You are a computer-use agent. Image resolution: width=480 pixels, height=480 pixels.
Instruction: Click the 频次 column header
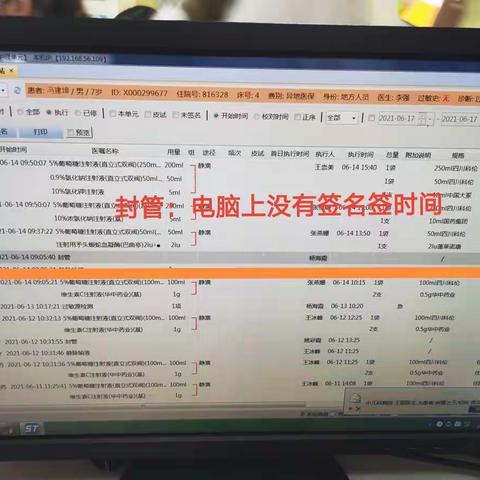point(234,153)
